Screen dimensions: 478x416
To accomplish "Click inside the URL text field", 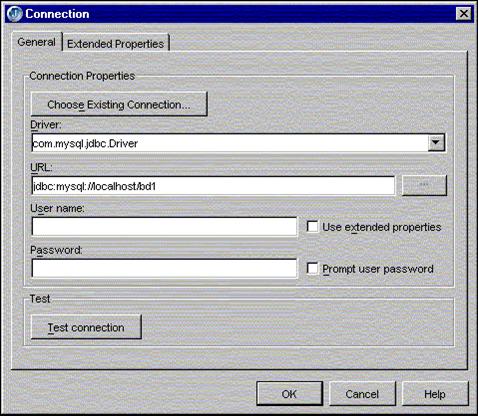I will click(213, 186).
